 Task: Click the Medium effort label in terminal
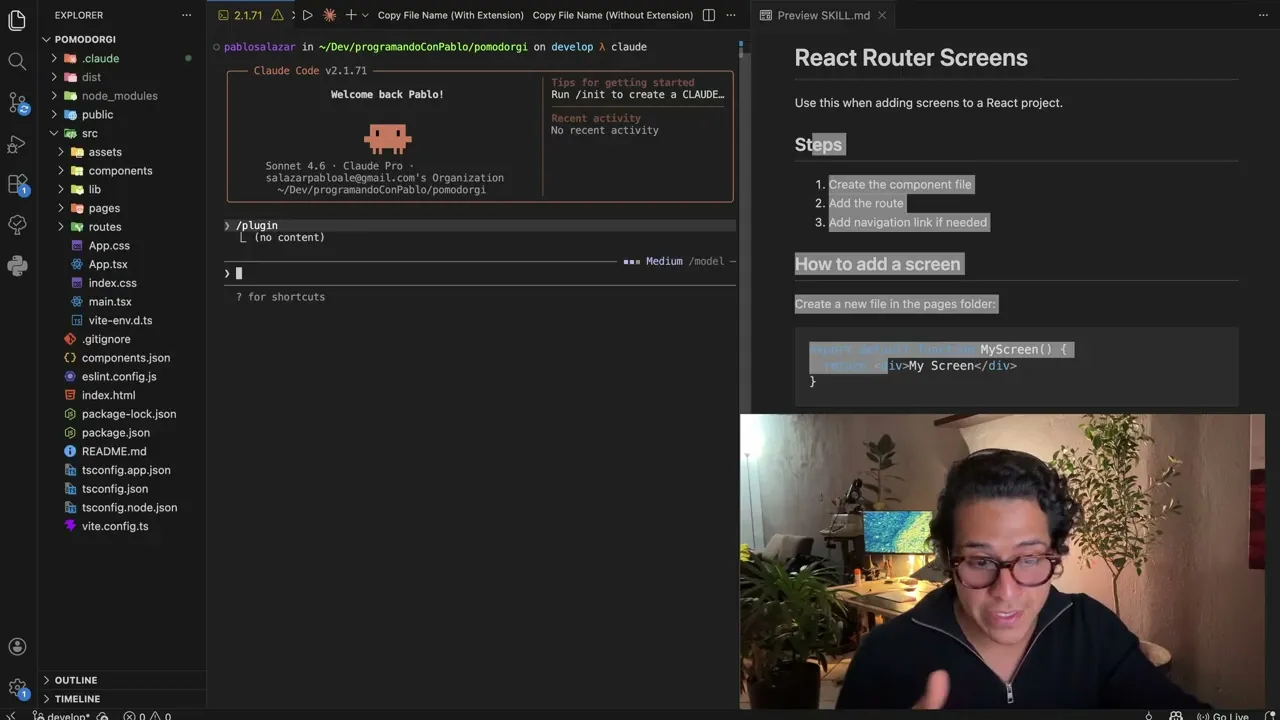[664, 261]
